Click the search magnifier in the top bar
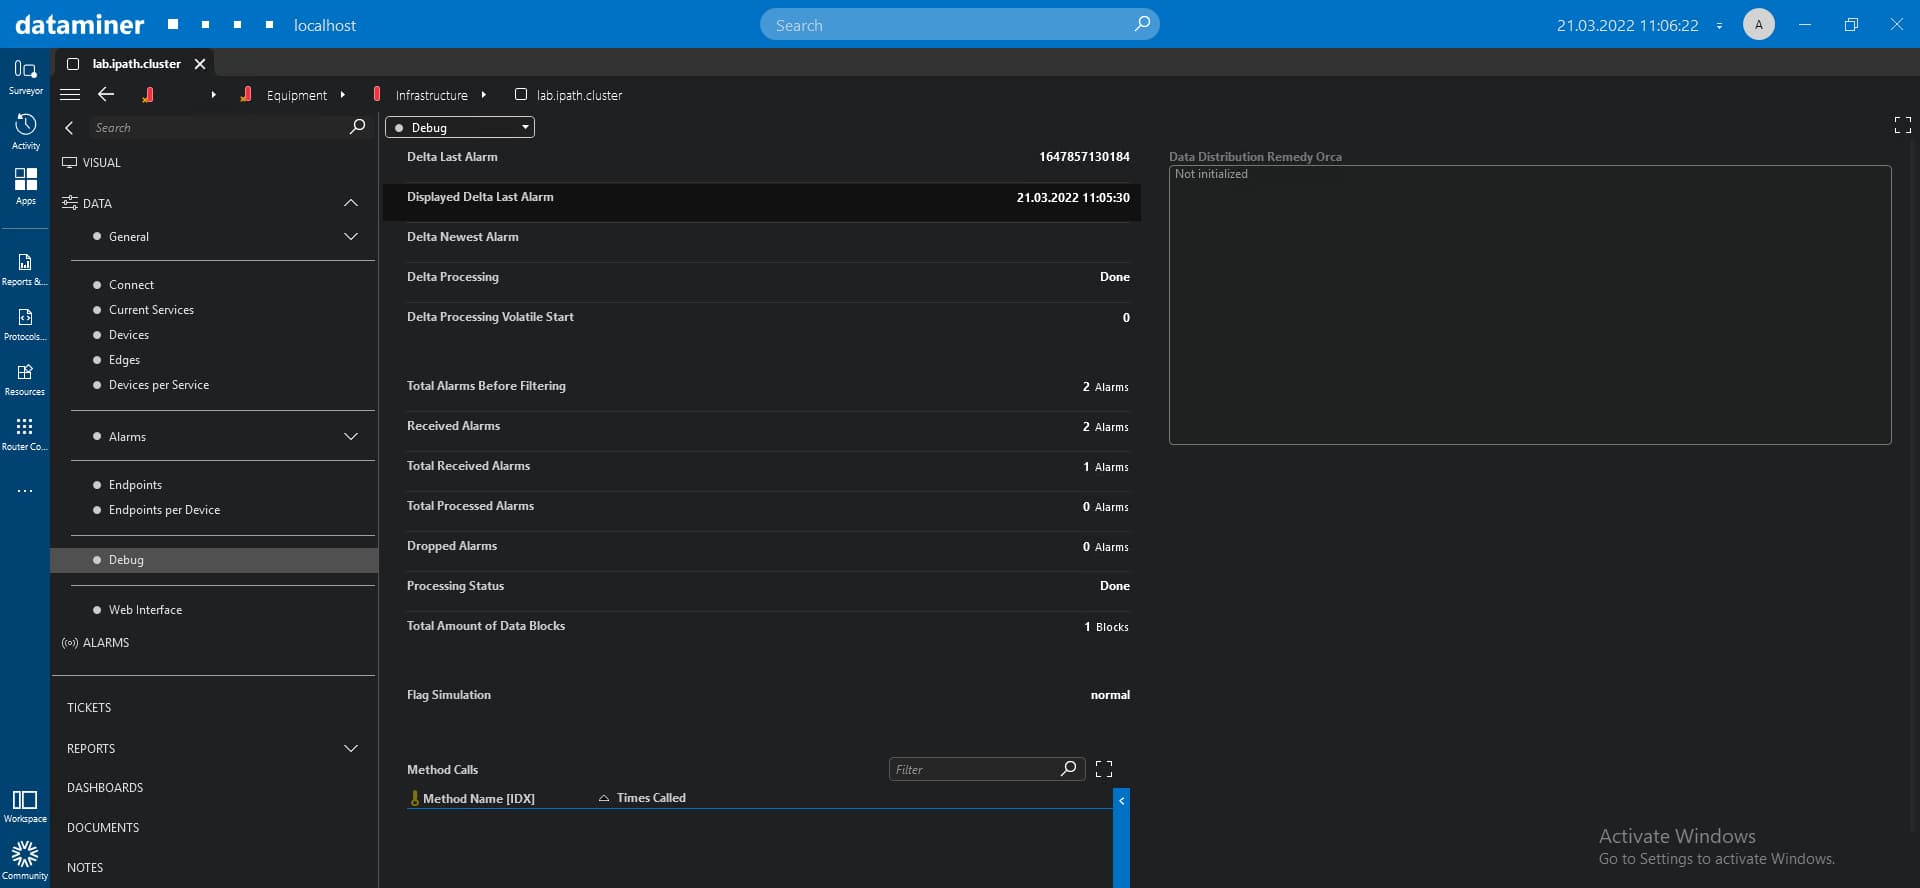1920x888 pixels. click(x=1142, y=24)
